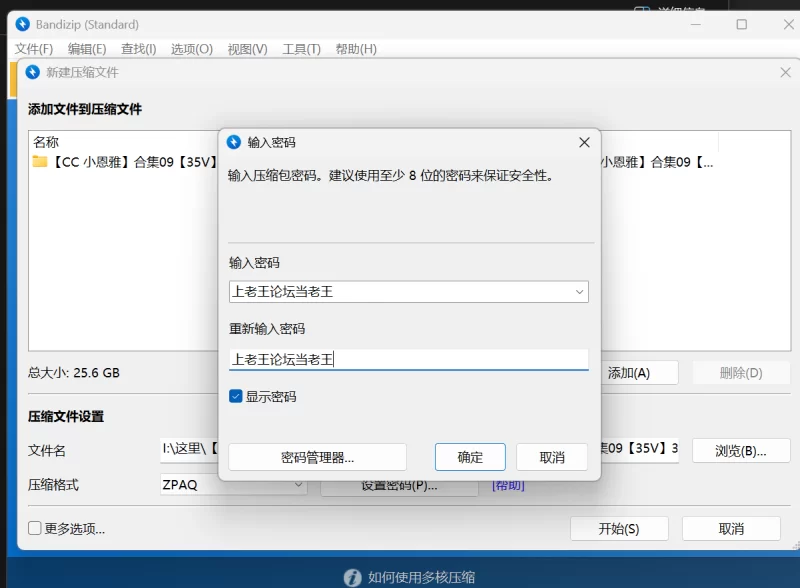Open the 如何使用多核压缩 link
The height and width of the screenshot is (588, 800).
pyautogui.click(x=421, y=577)
